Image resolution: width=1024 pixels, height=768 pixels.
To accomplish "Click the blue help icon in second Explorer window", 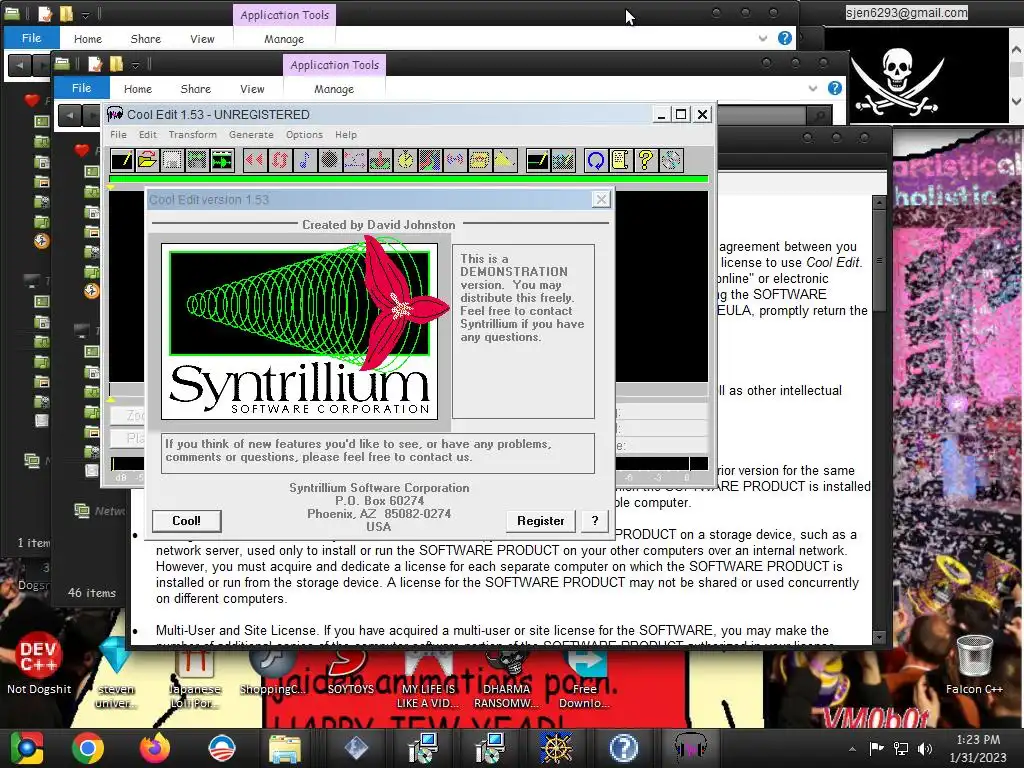I will click(x=835, y=88).
